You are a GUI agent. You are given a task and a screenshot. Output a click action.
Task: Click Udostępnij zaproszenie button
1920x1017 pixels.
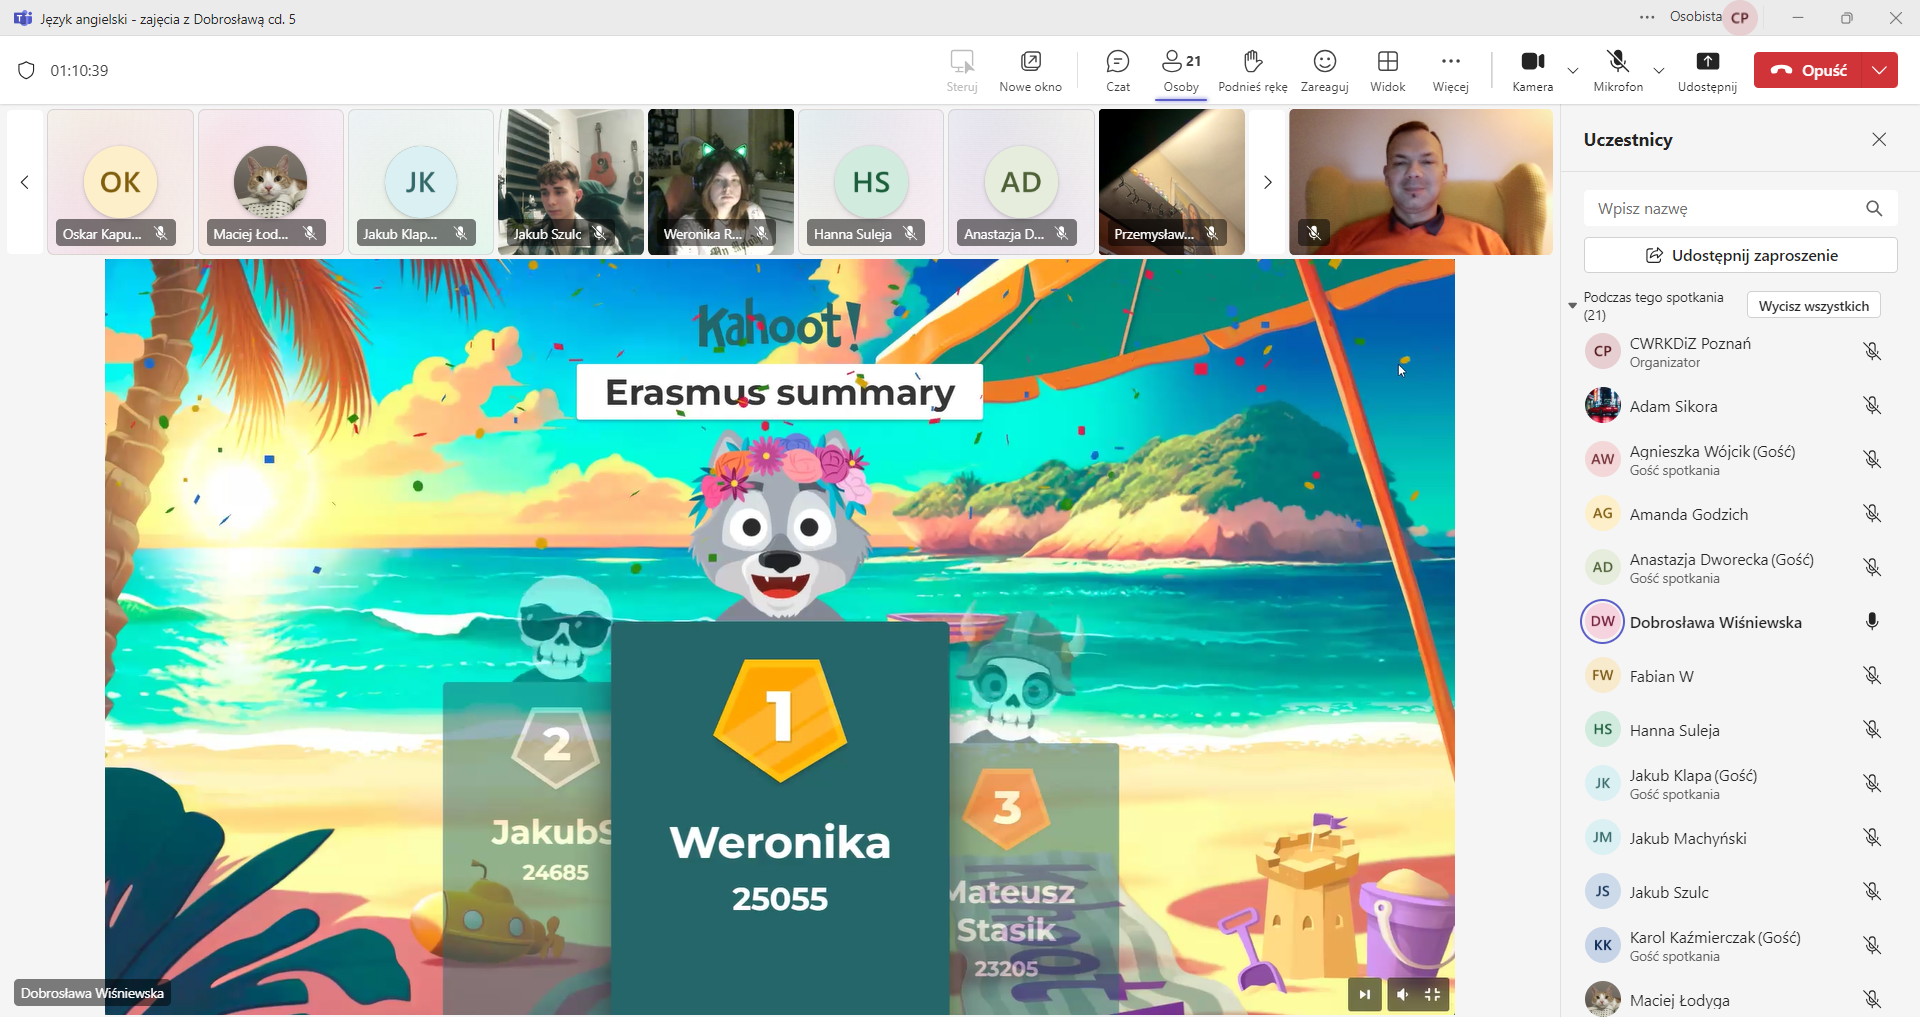1740,255
